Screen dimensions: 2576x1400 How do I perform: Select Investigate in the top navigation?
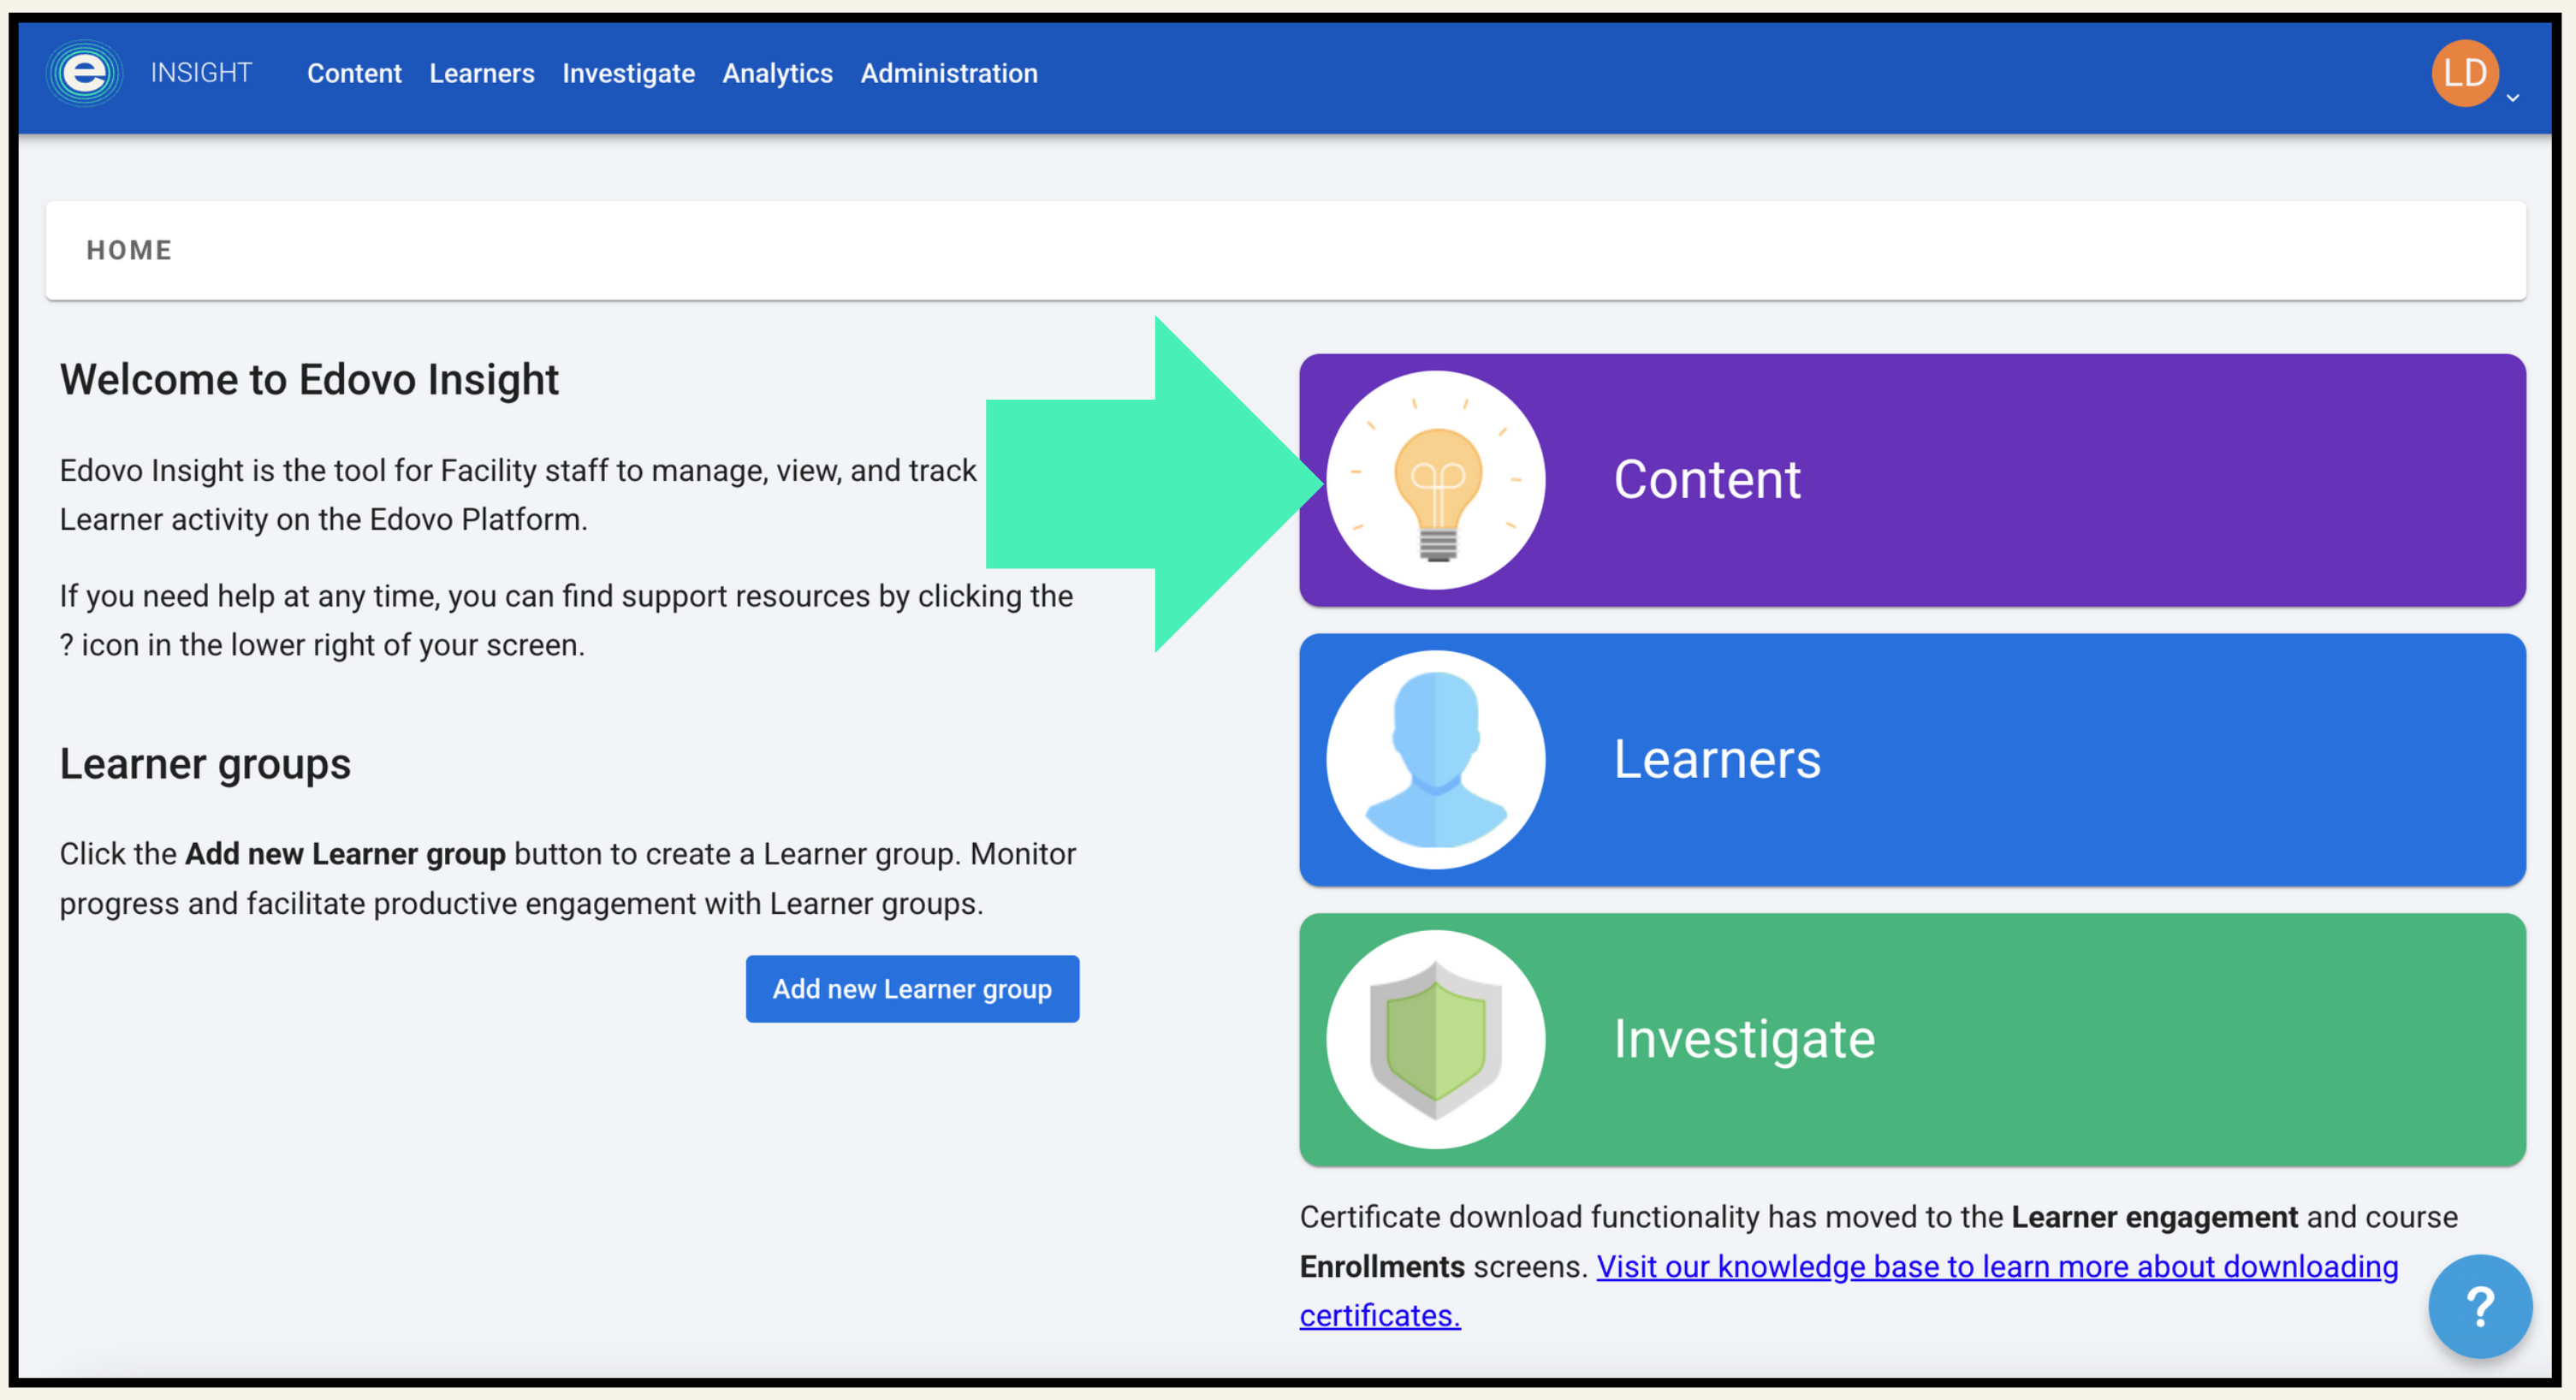pyautogui.click(x=628, y=73)
